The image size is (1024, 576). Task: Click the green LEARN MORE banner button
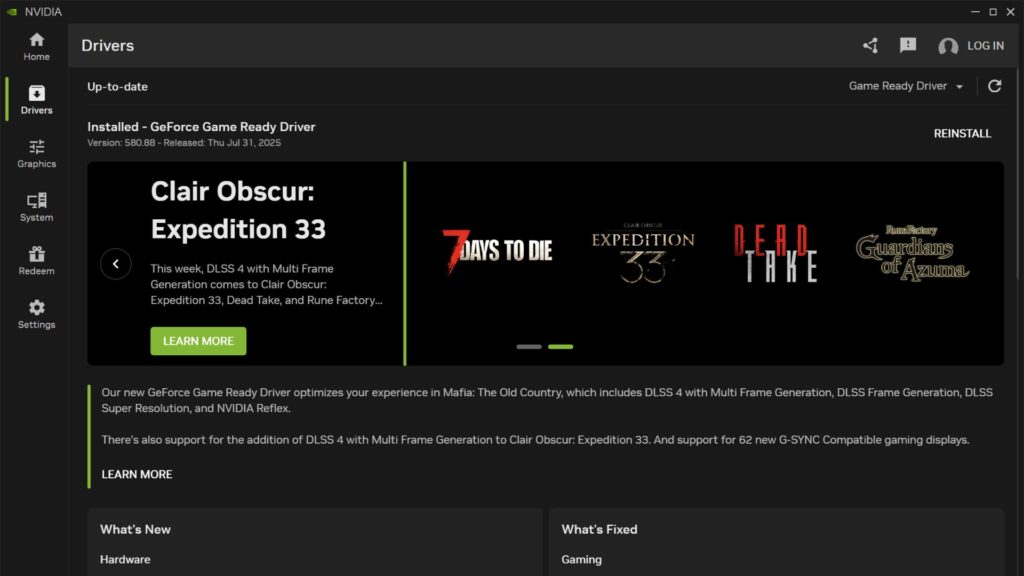198,341
